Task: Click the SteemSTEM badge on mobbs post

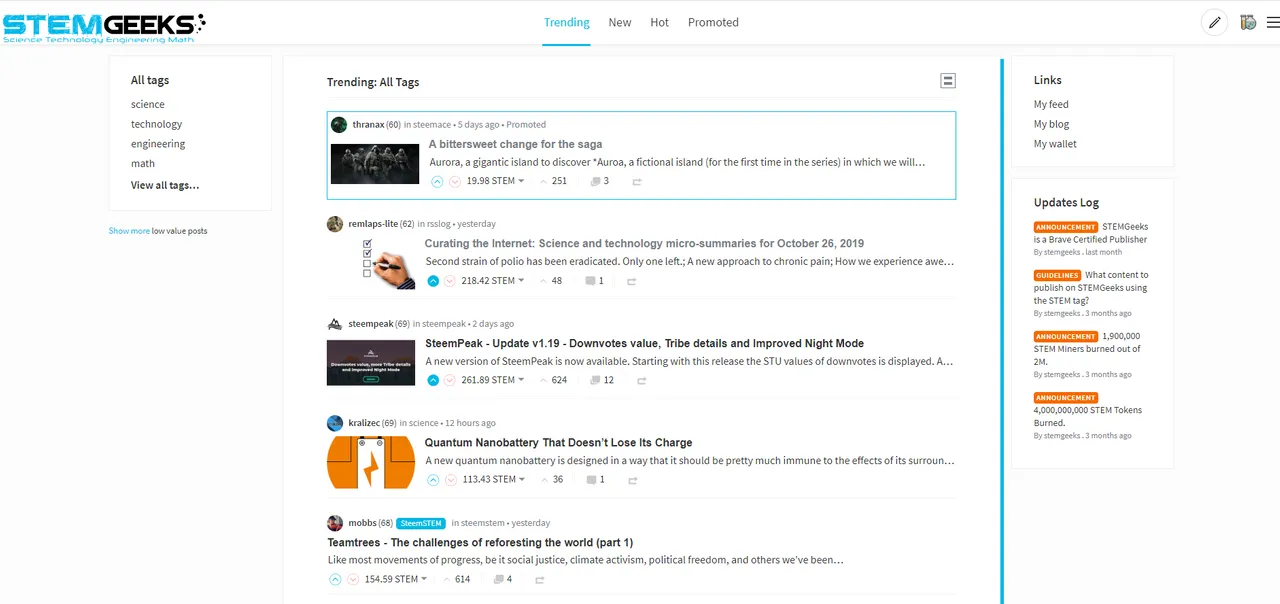Action: coord(421,523)
